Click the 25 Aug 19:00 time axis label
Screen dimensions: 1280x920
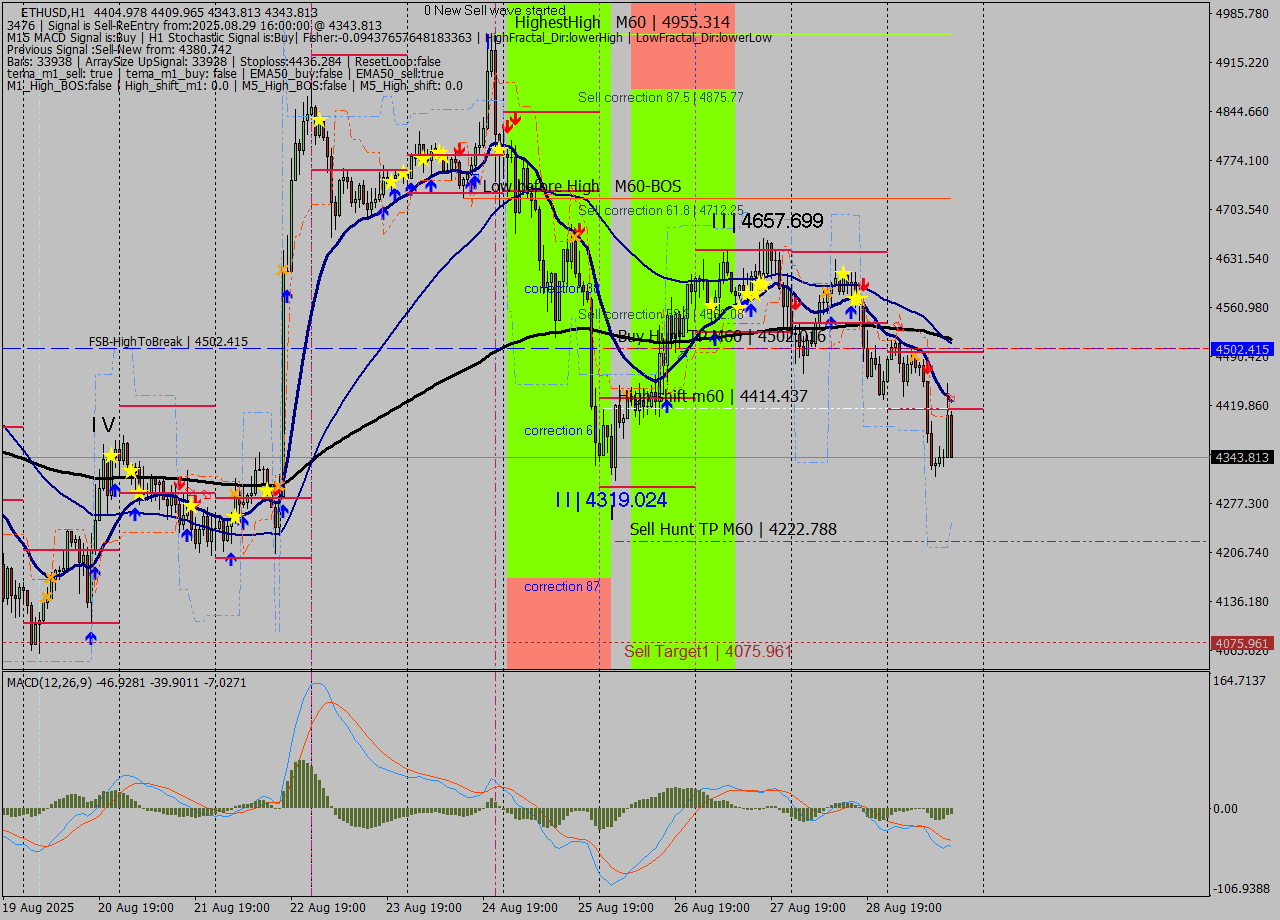[x=617, y=908]
